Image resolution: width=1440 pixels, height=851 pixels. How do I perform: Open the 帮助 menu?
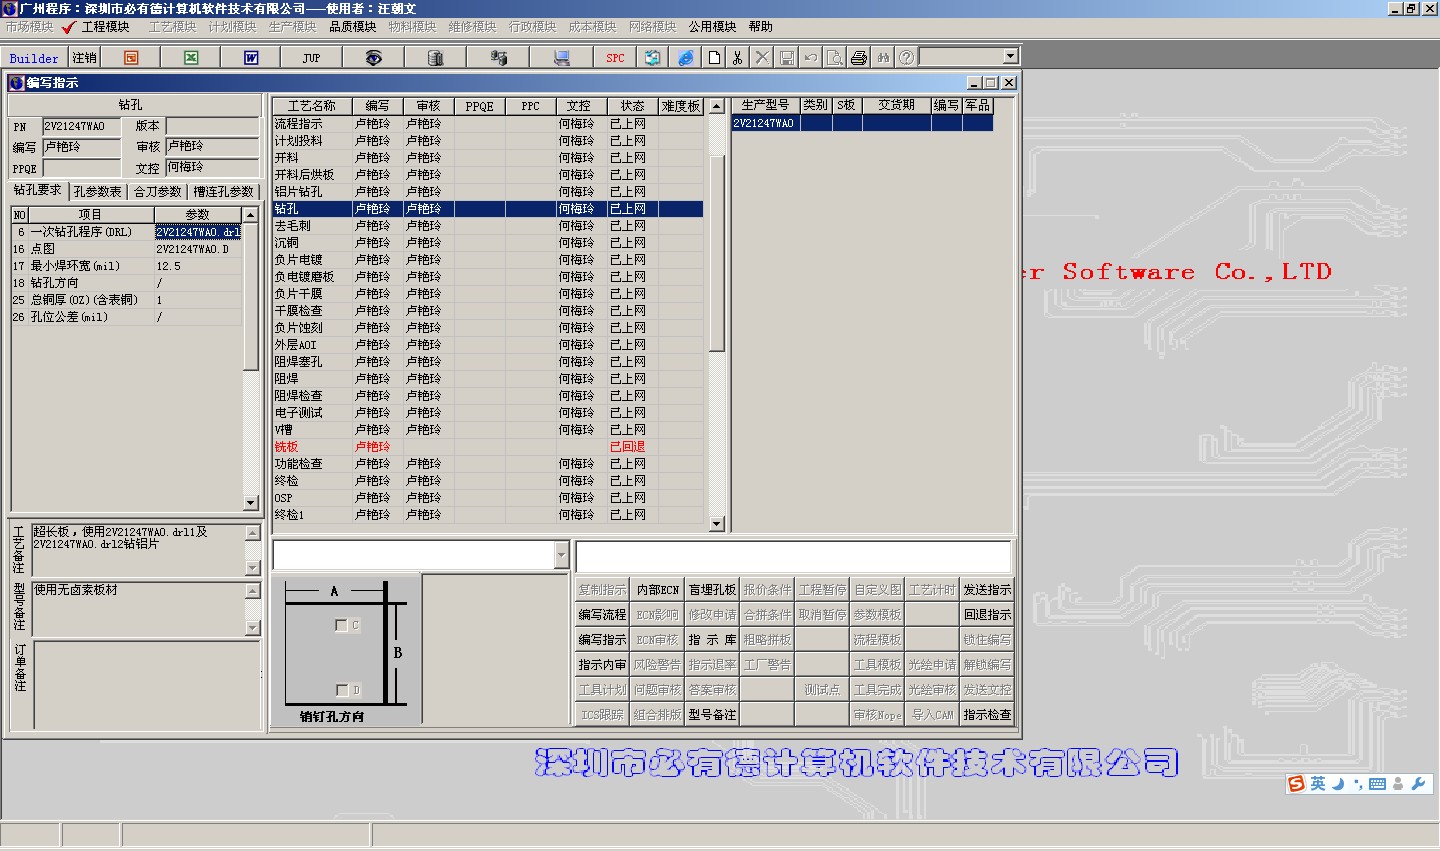pyautogui.click(x=761, y=27)
